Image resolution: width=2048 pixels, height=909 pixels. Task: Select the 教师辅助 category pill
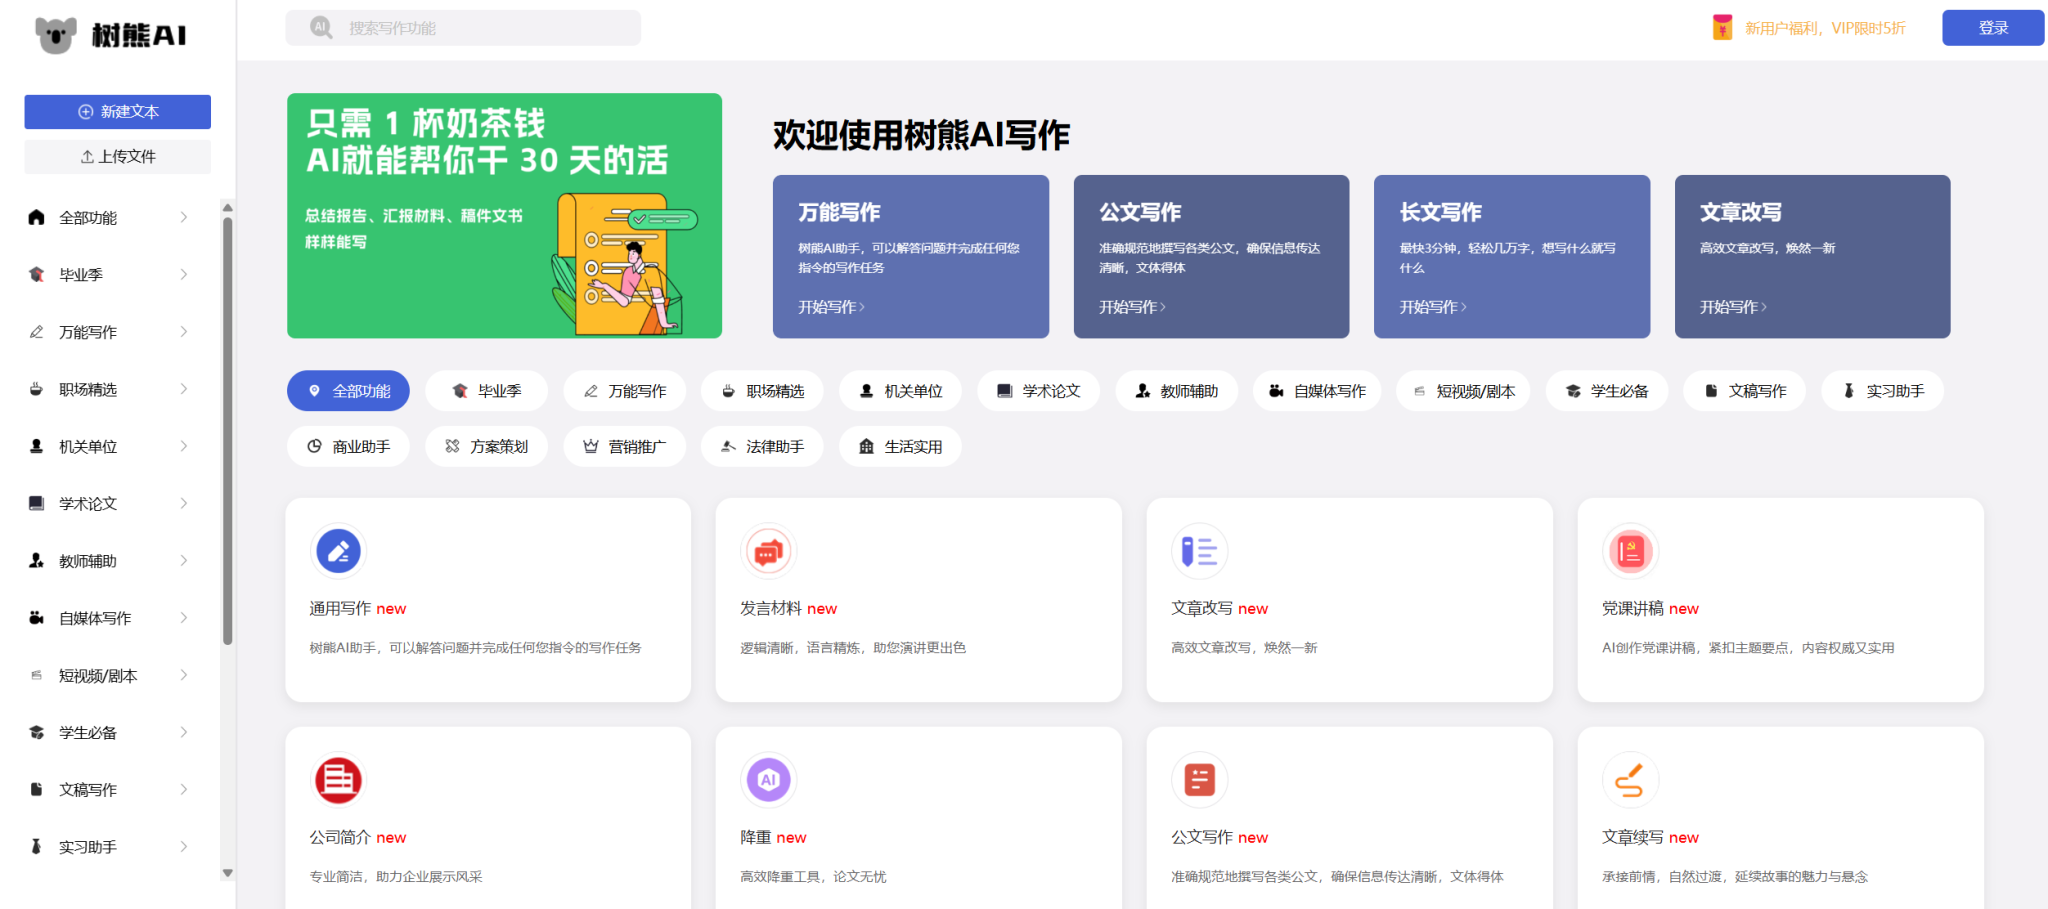pos(1176,391)
